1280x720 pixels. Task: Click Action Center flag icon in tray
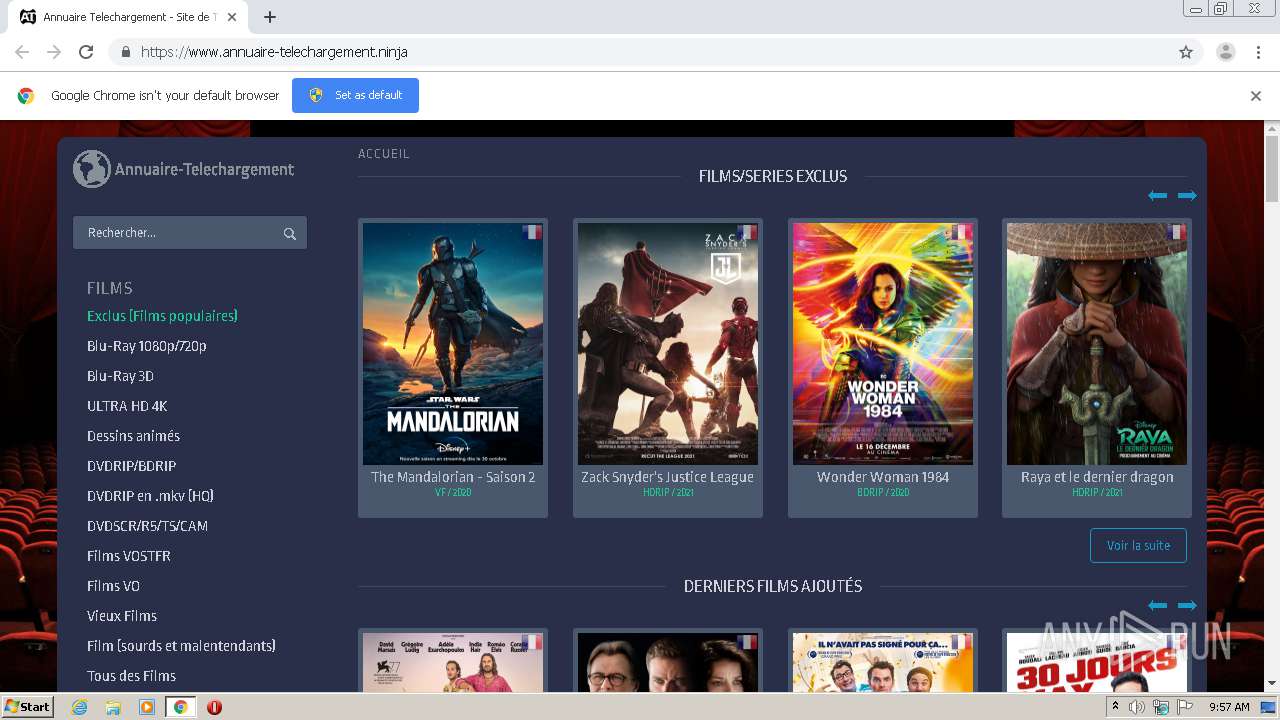coord(1185,707)
